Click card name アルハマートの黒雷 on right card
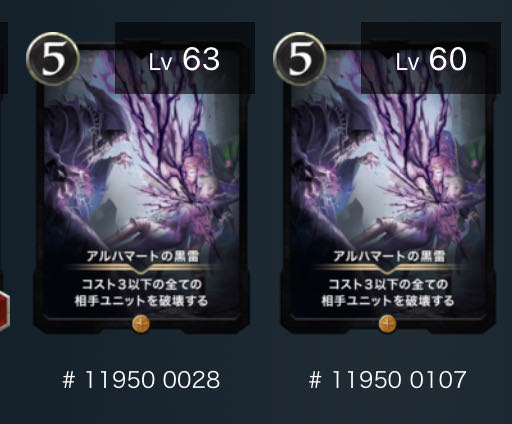Viewport: 512px width, 424px height. click(x=389, y=256)
